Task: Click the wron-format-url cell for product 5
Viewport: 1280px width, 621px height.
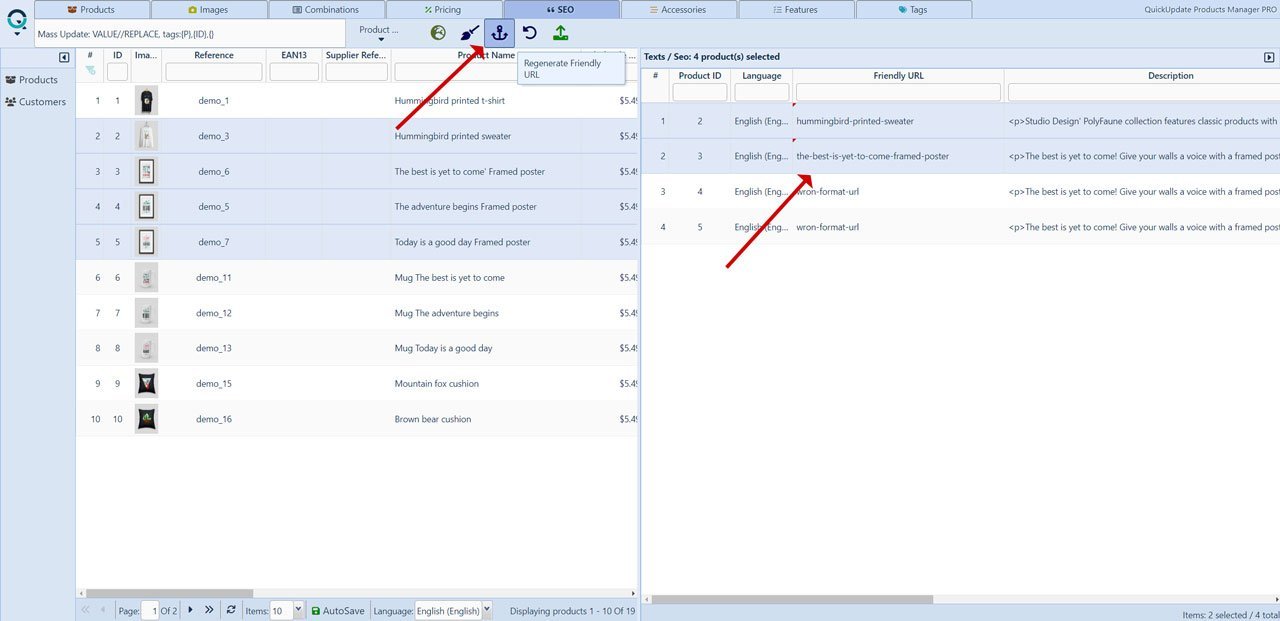Action: (898, 227)
